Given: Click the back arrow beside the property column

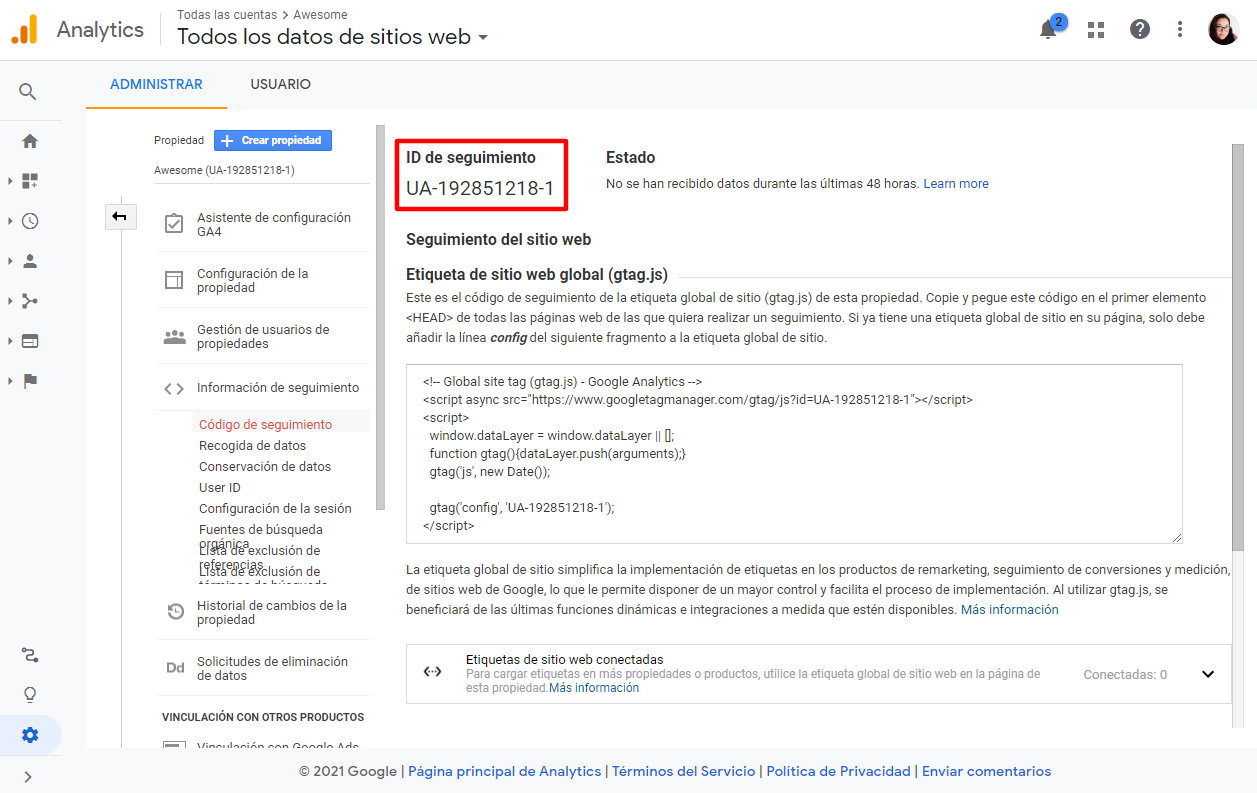Looking at the screenshot, I should [120, 216].
